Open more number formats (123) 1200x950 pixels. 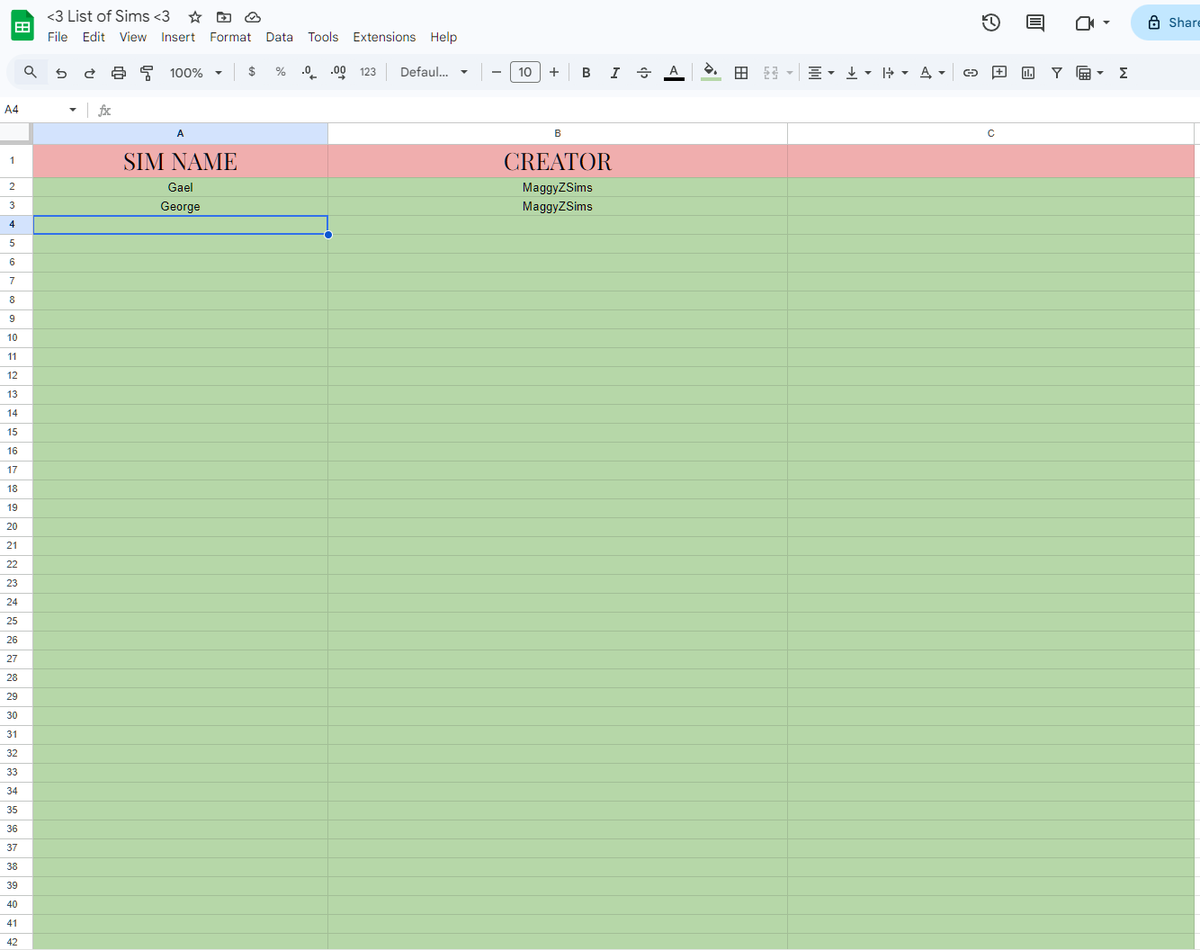(x=367, y=72)
